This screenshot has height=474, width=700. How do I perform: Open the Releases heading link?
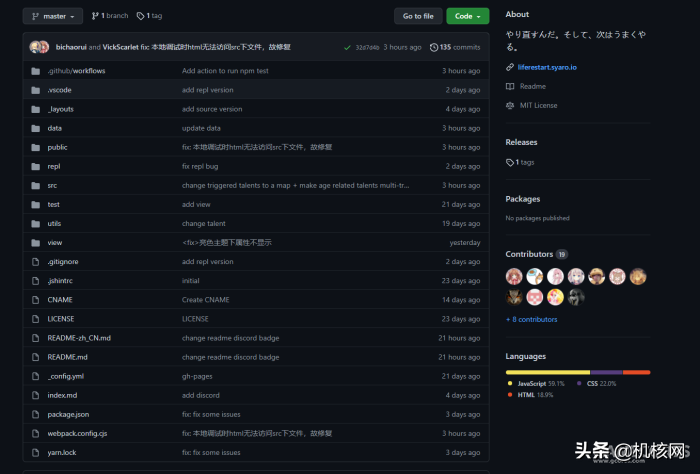(521, 142)
